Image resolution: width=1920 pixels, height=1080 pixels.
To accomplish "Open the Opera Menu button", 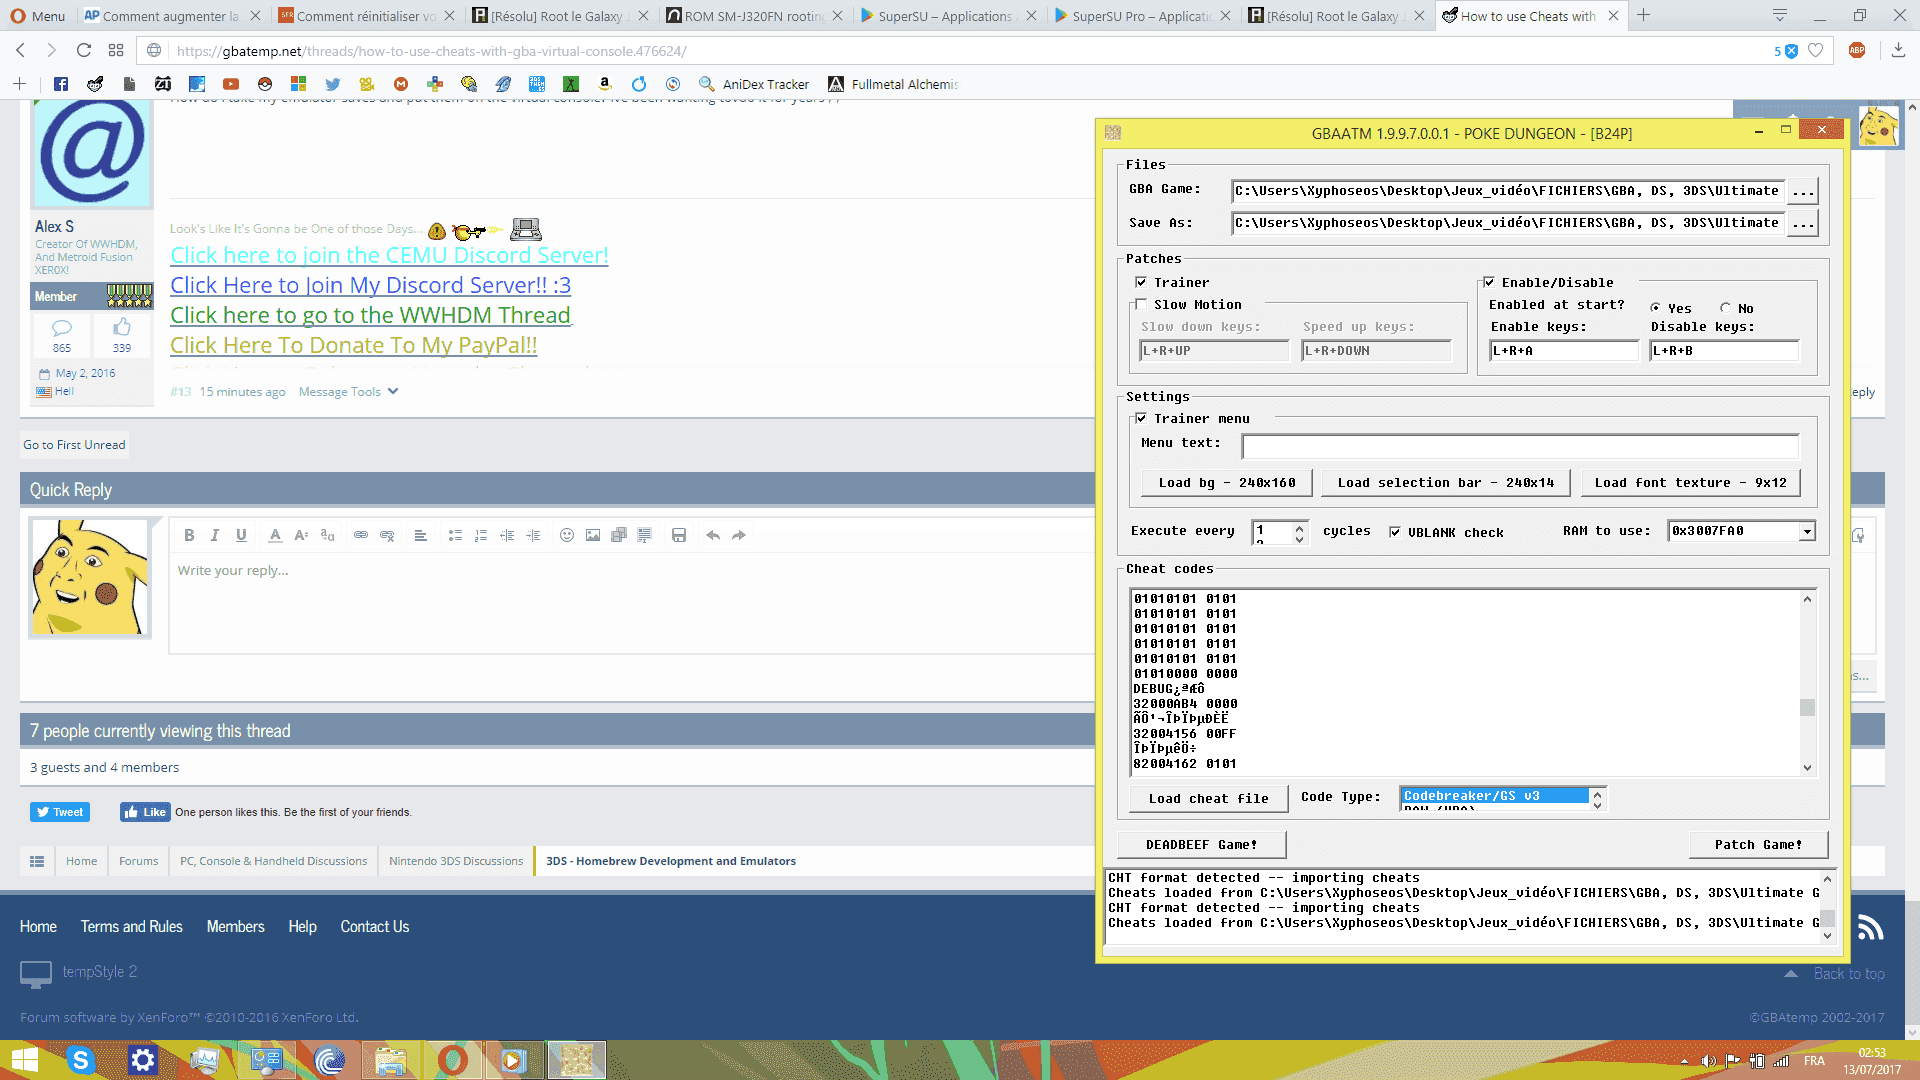I will (38, 16).
